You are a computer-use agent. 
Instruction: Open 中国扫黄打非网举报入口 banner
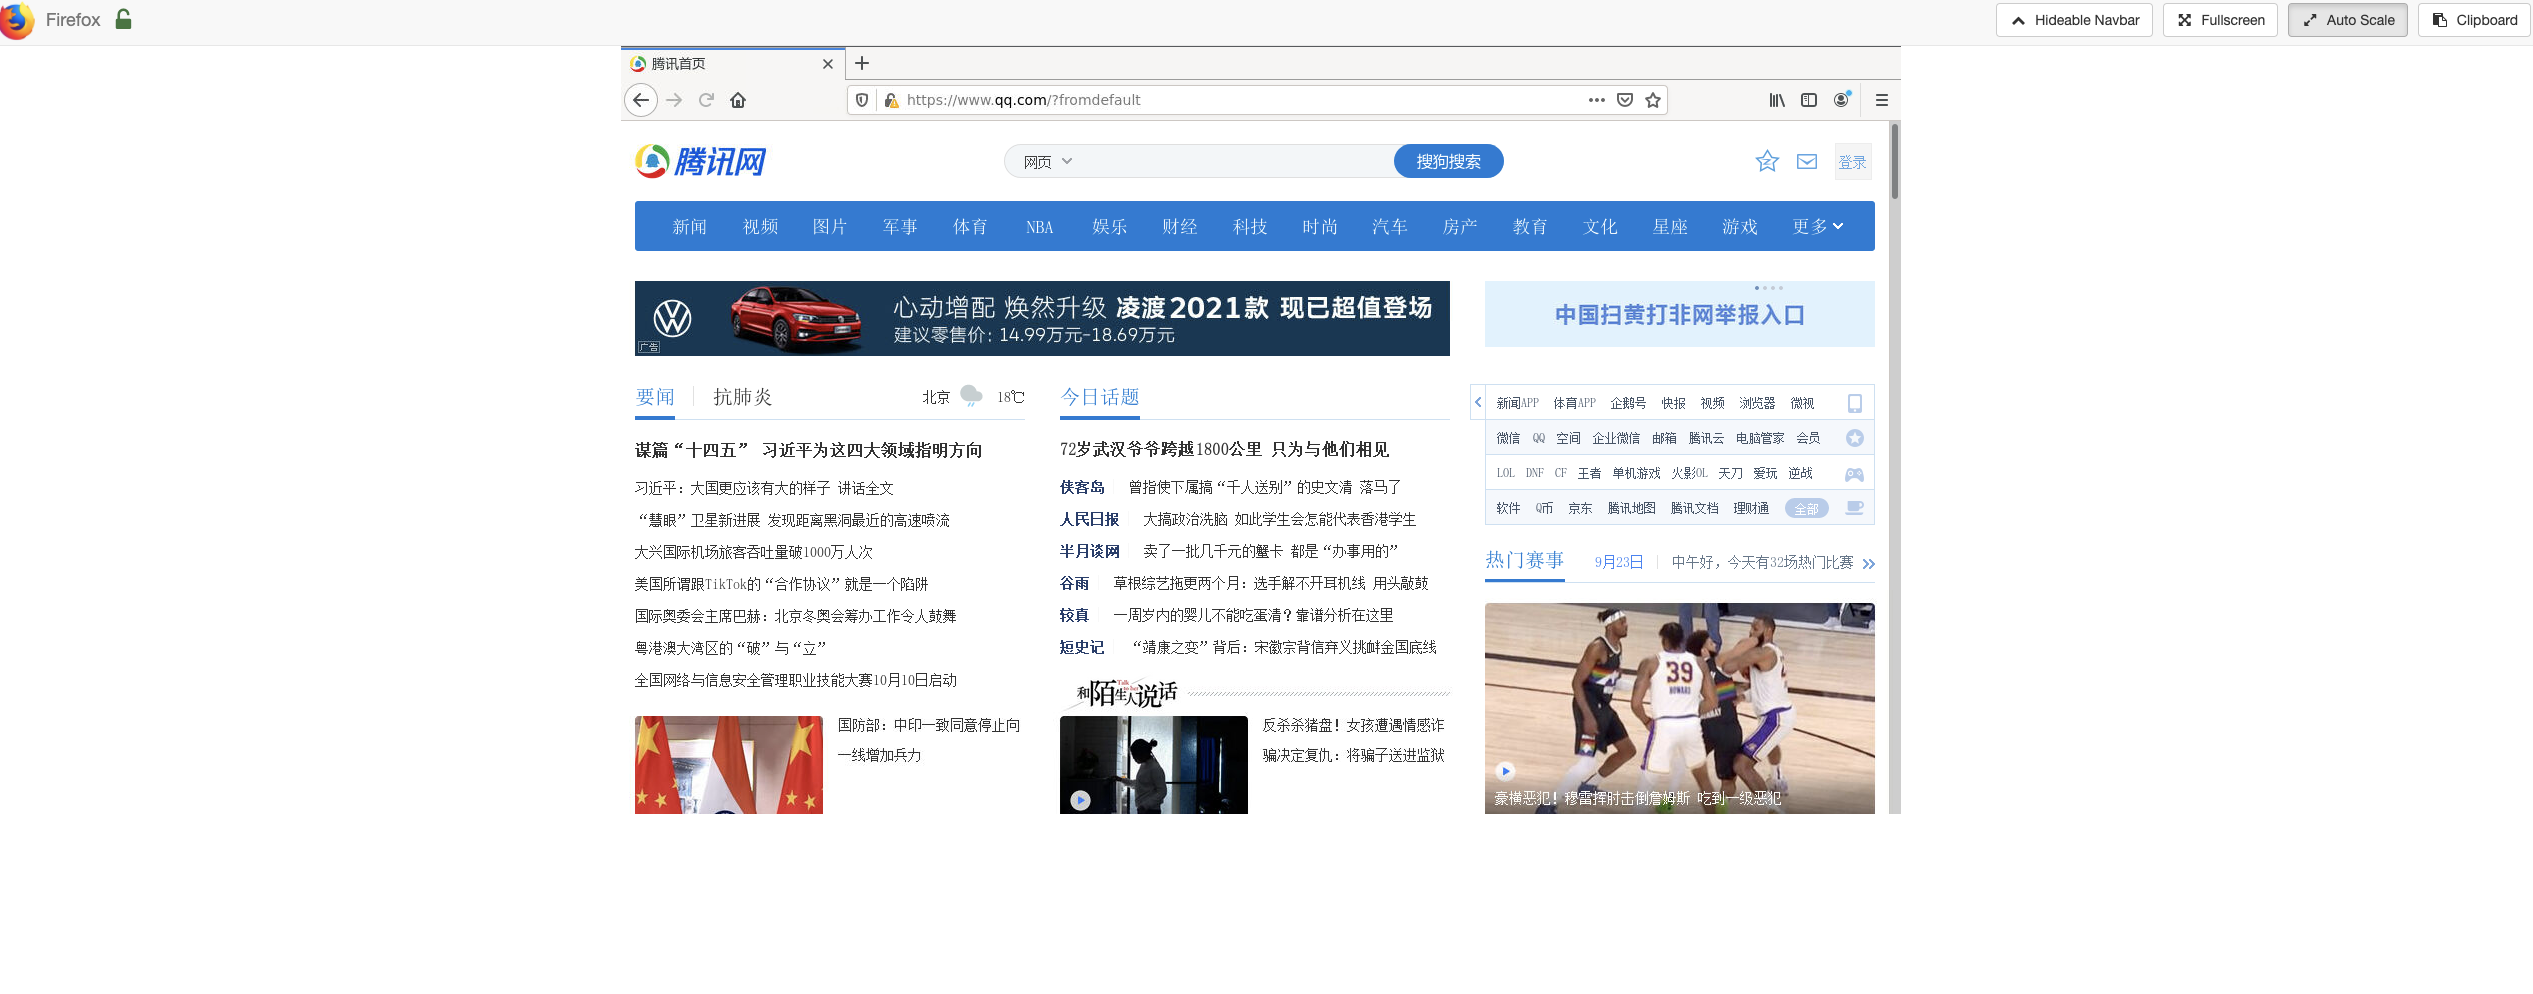[1679, 315]
